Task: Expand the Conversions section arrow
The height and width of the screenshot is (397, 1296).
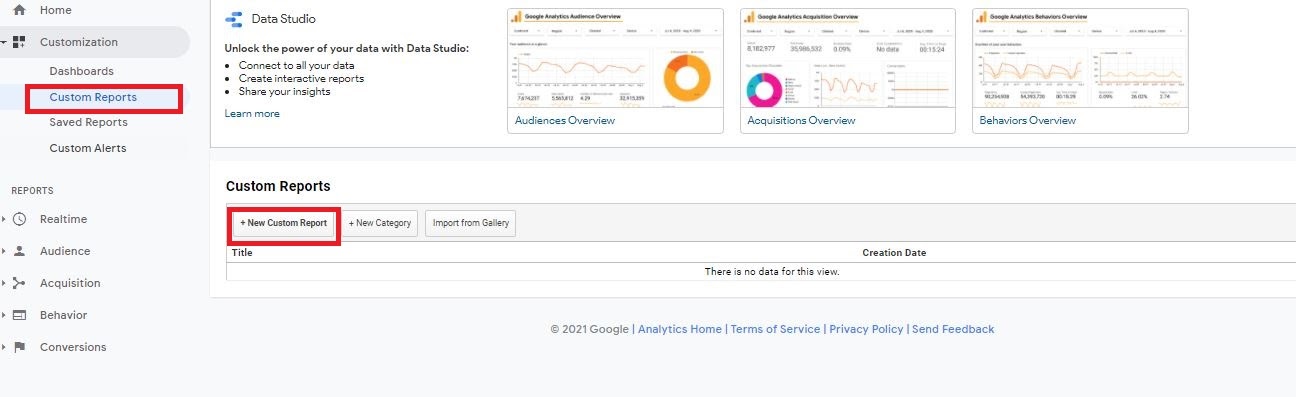Action: (x=4, y=347)
